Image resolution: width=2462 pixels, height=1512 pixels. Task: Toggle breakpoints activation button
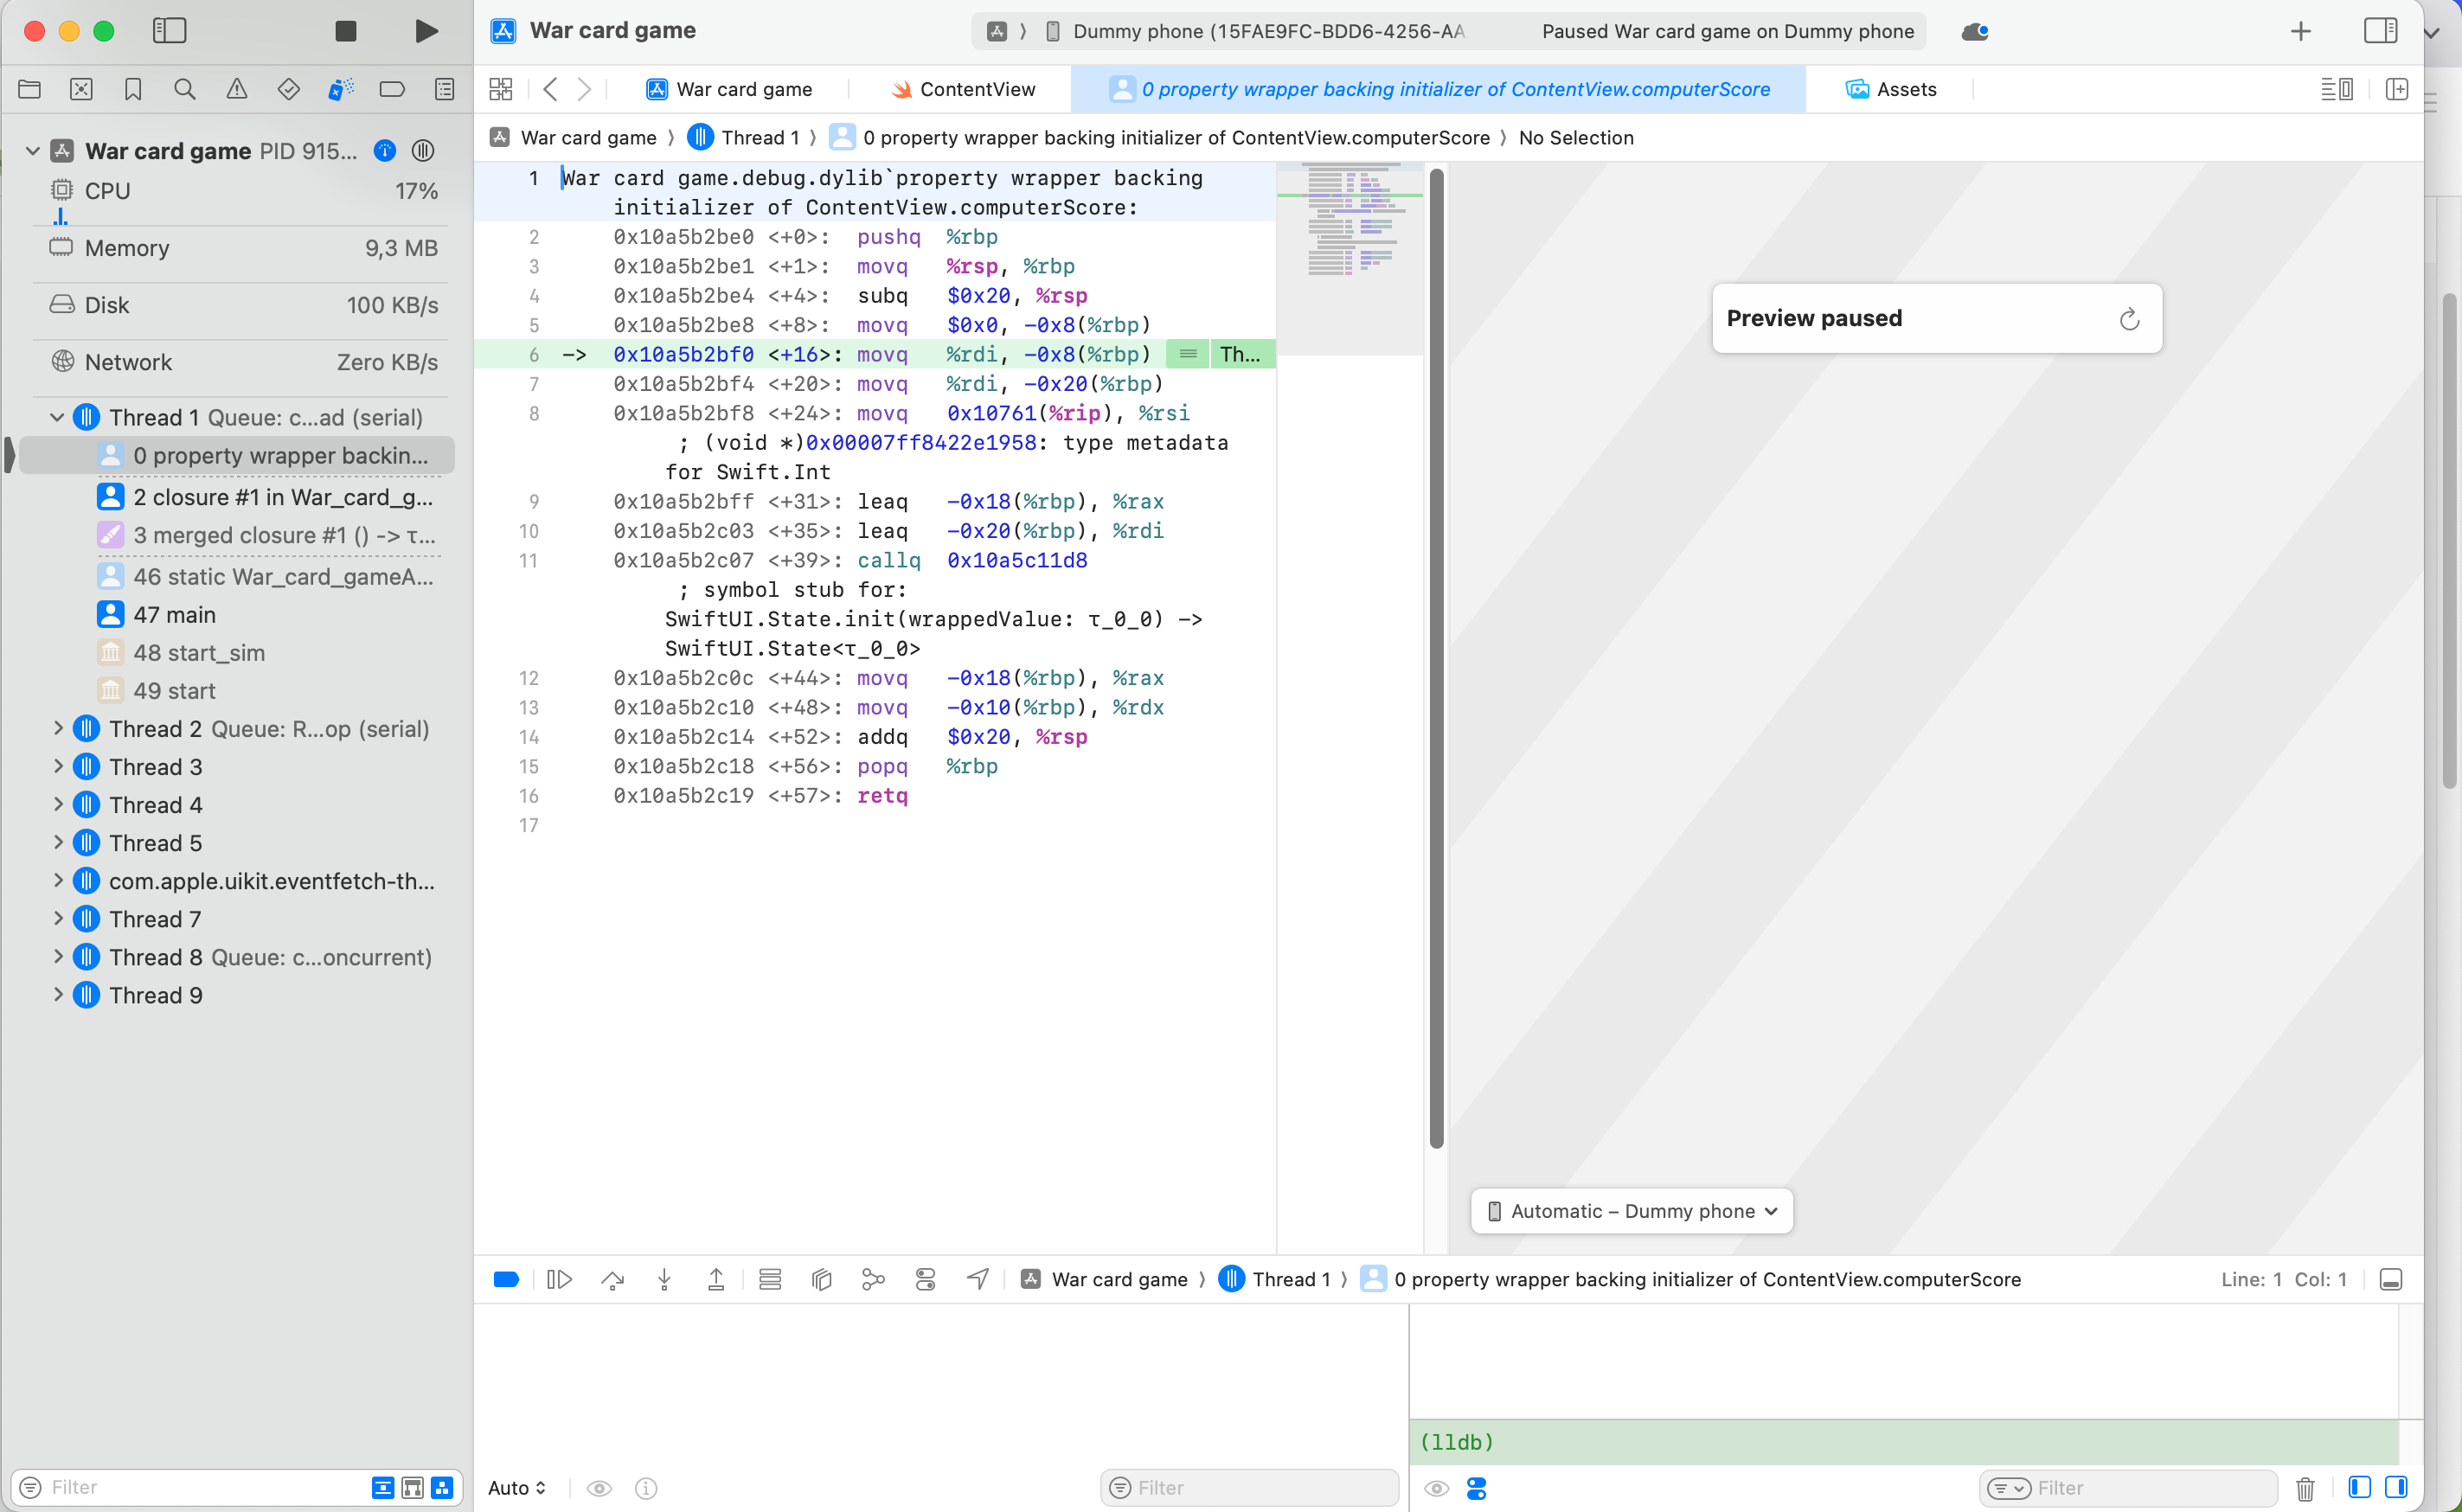[506, 1279]
